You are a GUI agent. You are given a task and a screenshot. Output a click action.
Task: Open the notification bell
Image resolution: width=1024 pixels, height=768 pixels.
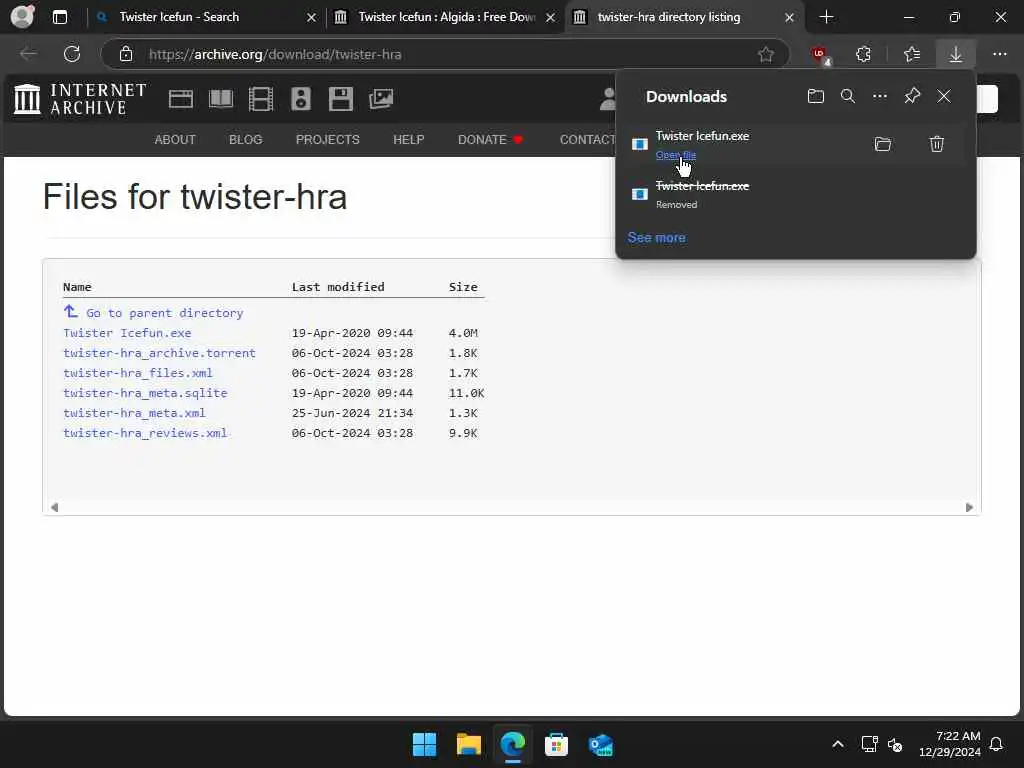point(996,744)
